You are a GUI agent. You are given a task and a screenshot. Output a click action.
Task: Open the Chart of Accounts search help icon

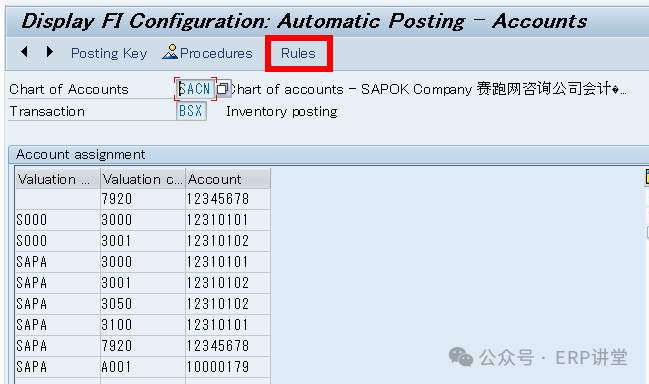point(223,89)
